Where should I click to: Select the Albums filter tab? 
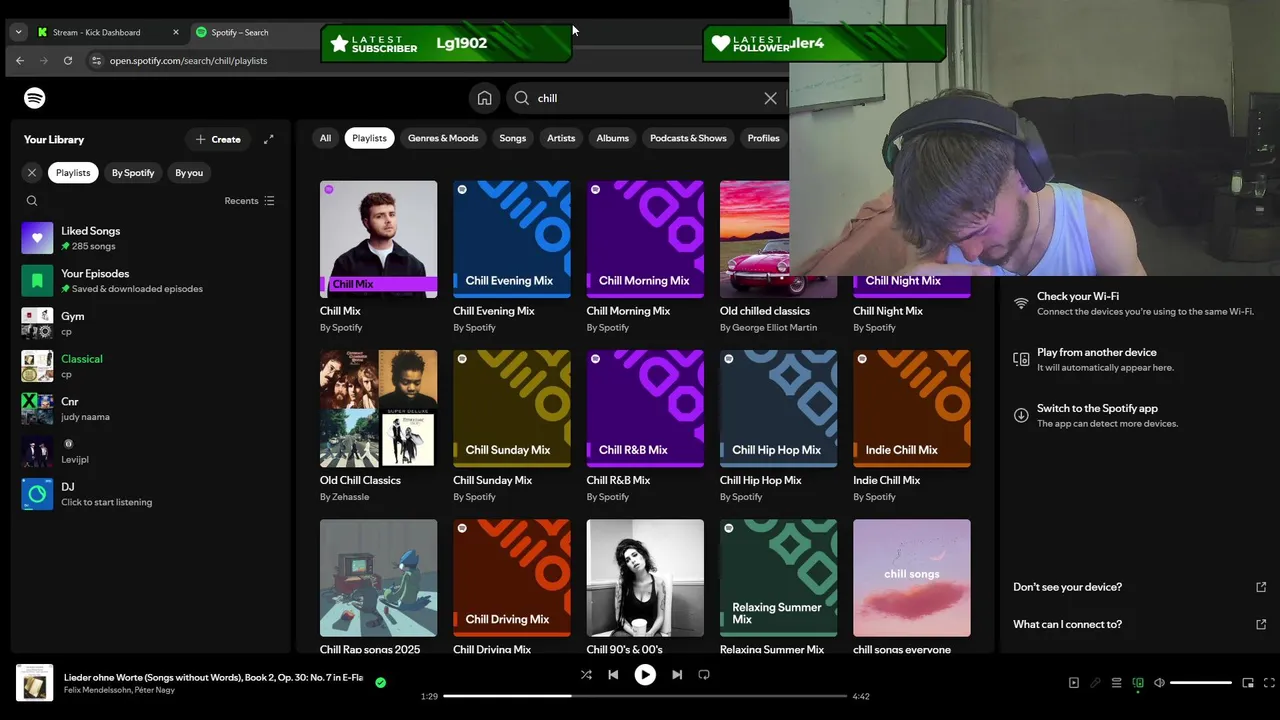pyautogui.click(x=612, y=138)
